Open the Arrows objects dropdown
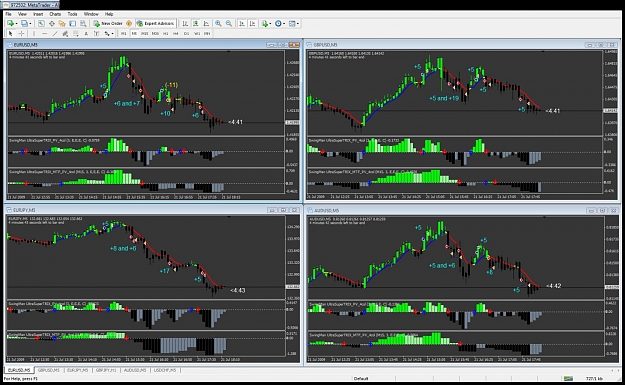625x385 pixels. pos(109,33)
